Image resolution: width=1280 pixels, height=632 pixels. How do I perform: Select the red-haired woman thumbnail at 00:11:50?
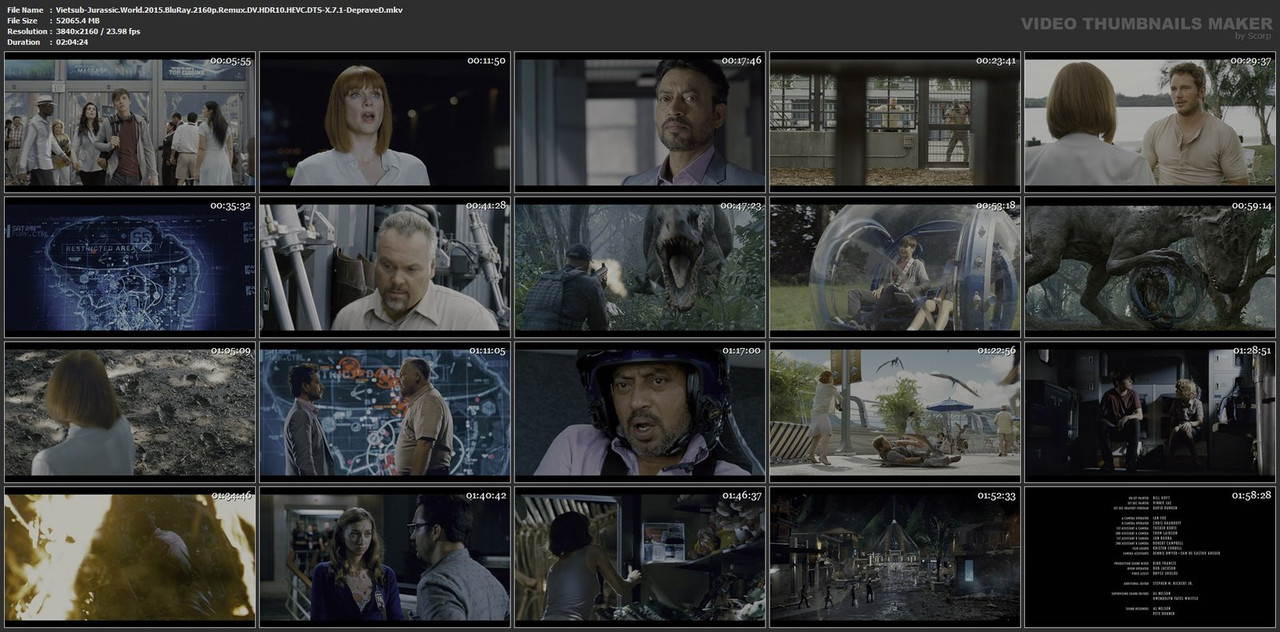(x=385, y=122)
